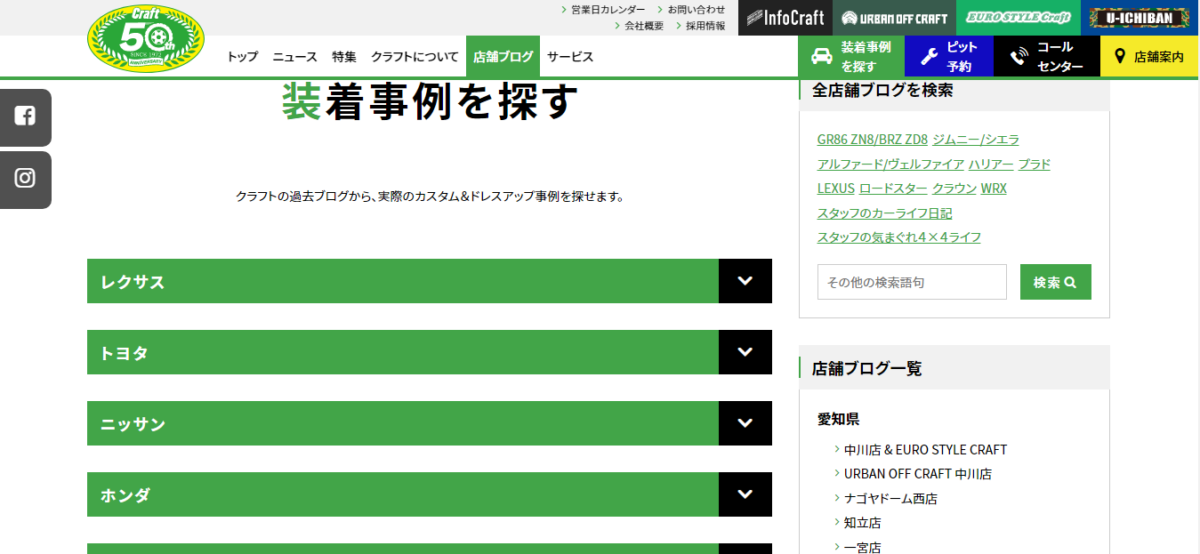Click the car icon 装着事例を探す button

coord(851,57)
